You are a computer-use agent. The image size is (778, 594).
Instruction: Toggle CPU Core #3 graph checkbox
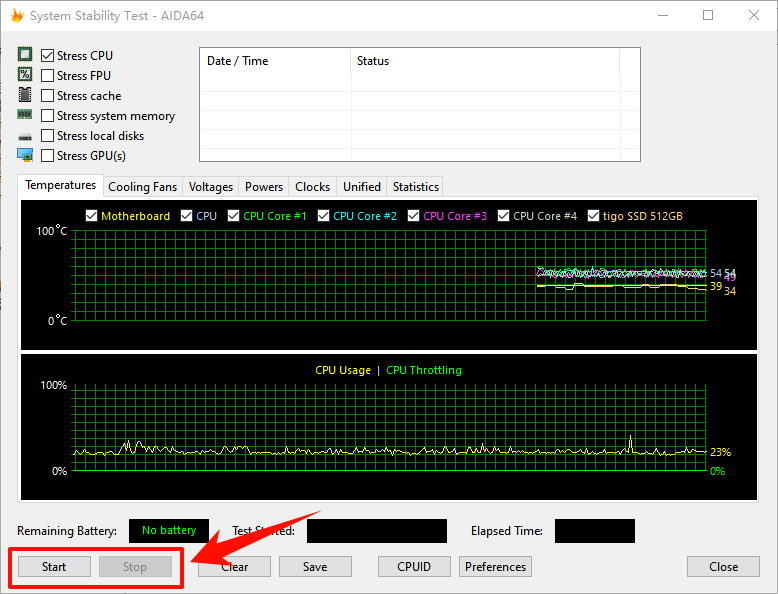(x=413, y=216)
